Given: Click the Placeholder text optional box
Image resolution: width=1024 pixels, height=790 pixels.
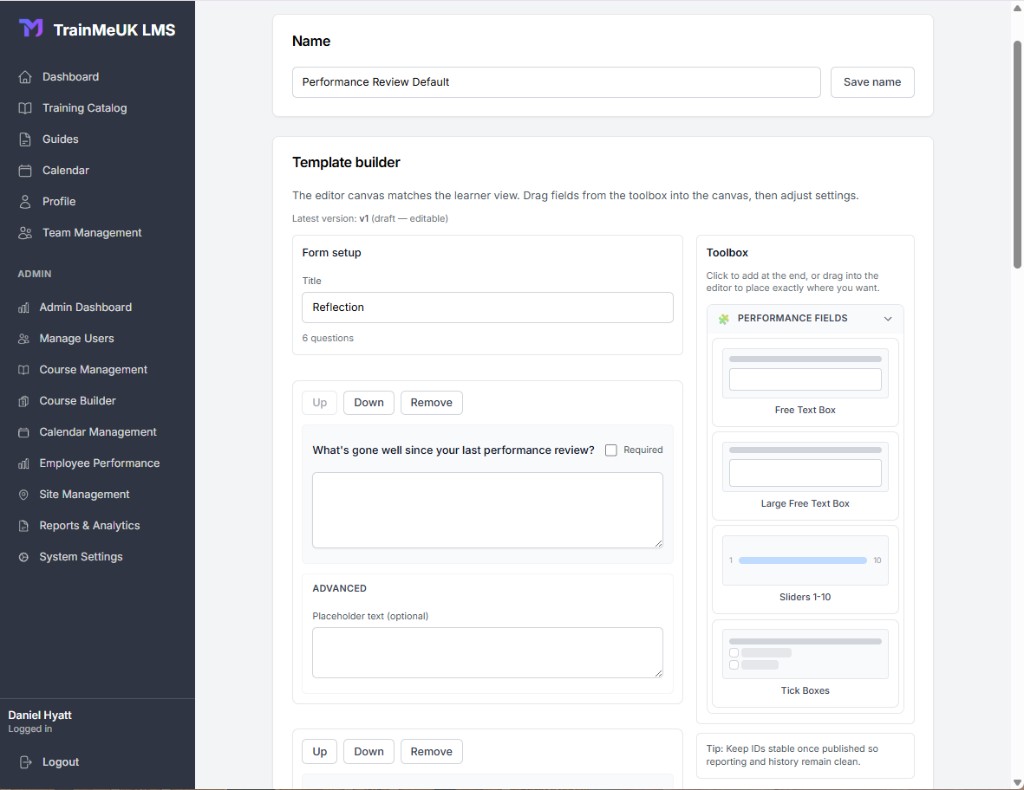Looking at the screenshot, I should pos(487,652).
